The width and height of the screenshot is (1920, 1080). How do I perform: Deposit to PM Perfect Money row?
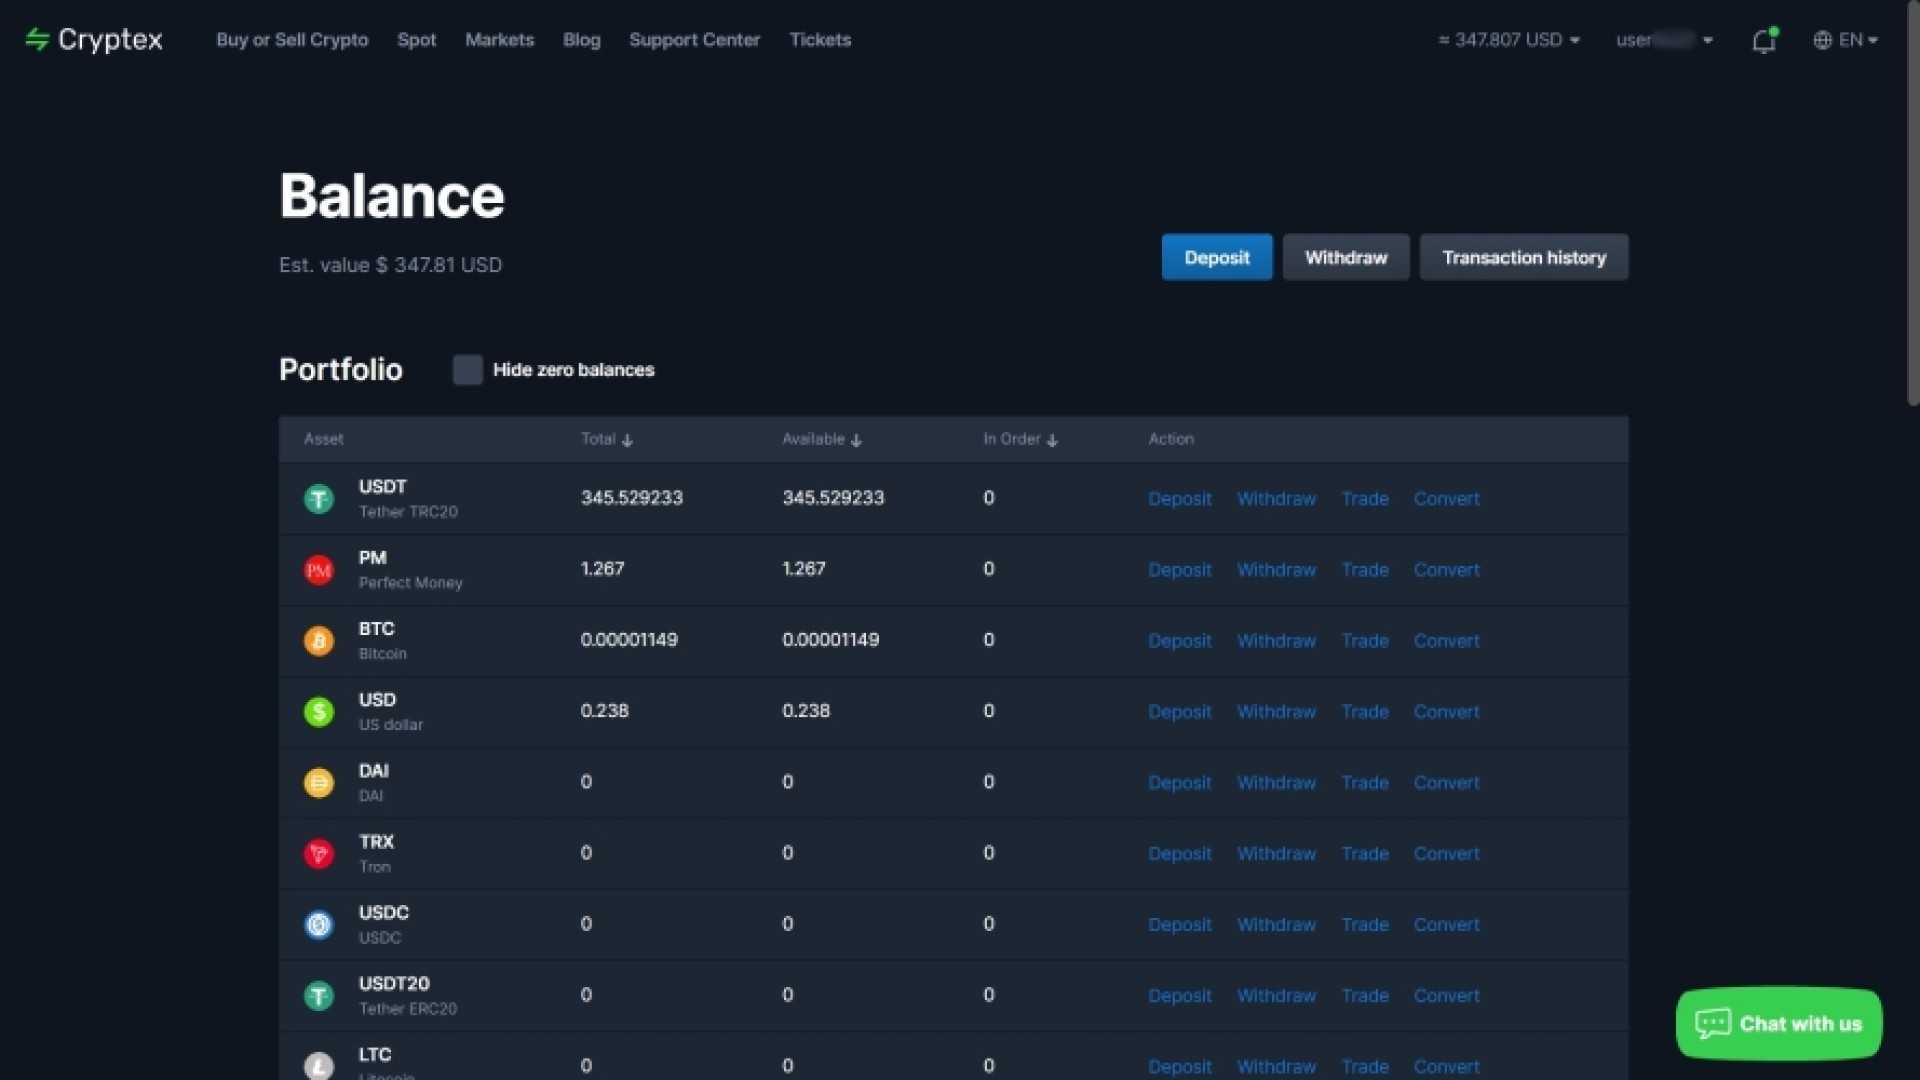pyautogui.click(x=1179, y=569)
